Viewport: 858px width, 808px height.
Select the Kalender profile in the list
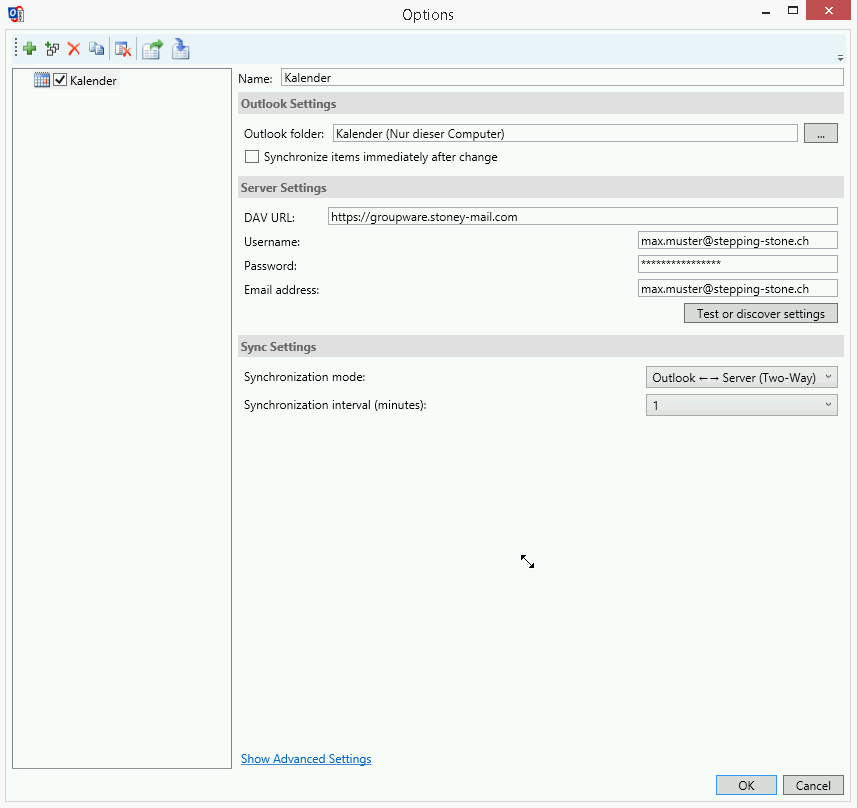pyautogui.click(x=93, y=81)
